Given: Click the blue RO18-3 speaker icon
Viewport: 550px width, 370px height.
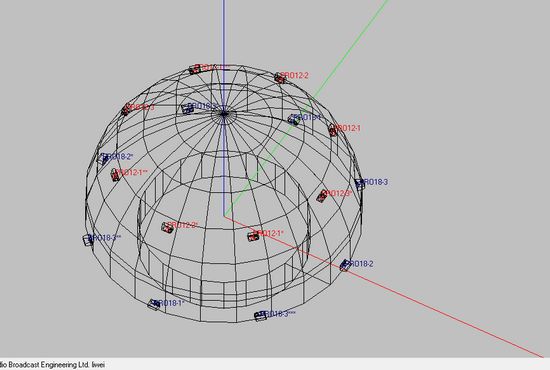Looking at the screenshot, I should pos(360,184).
